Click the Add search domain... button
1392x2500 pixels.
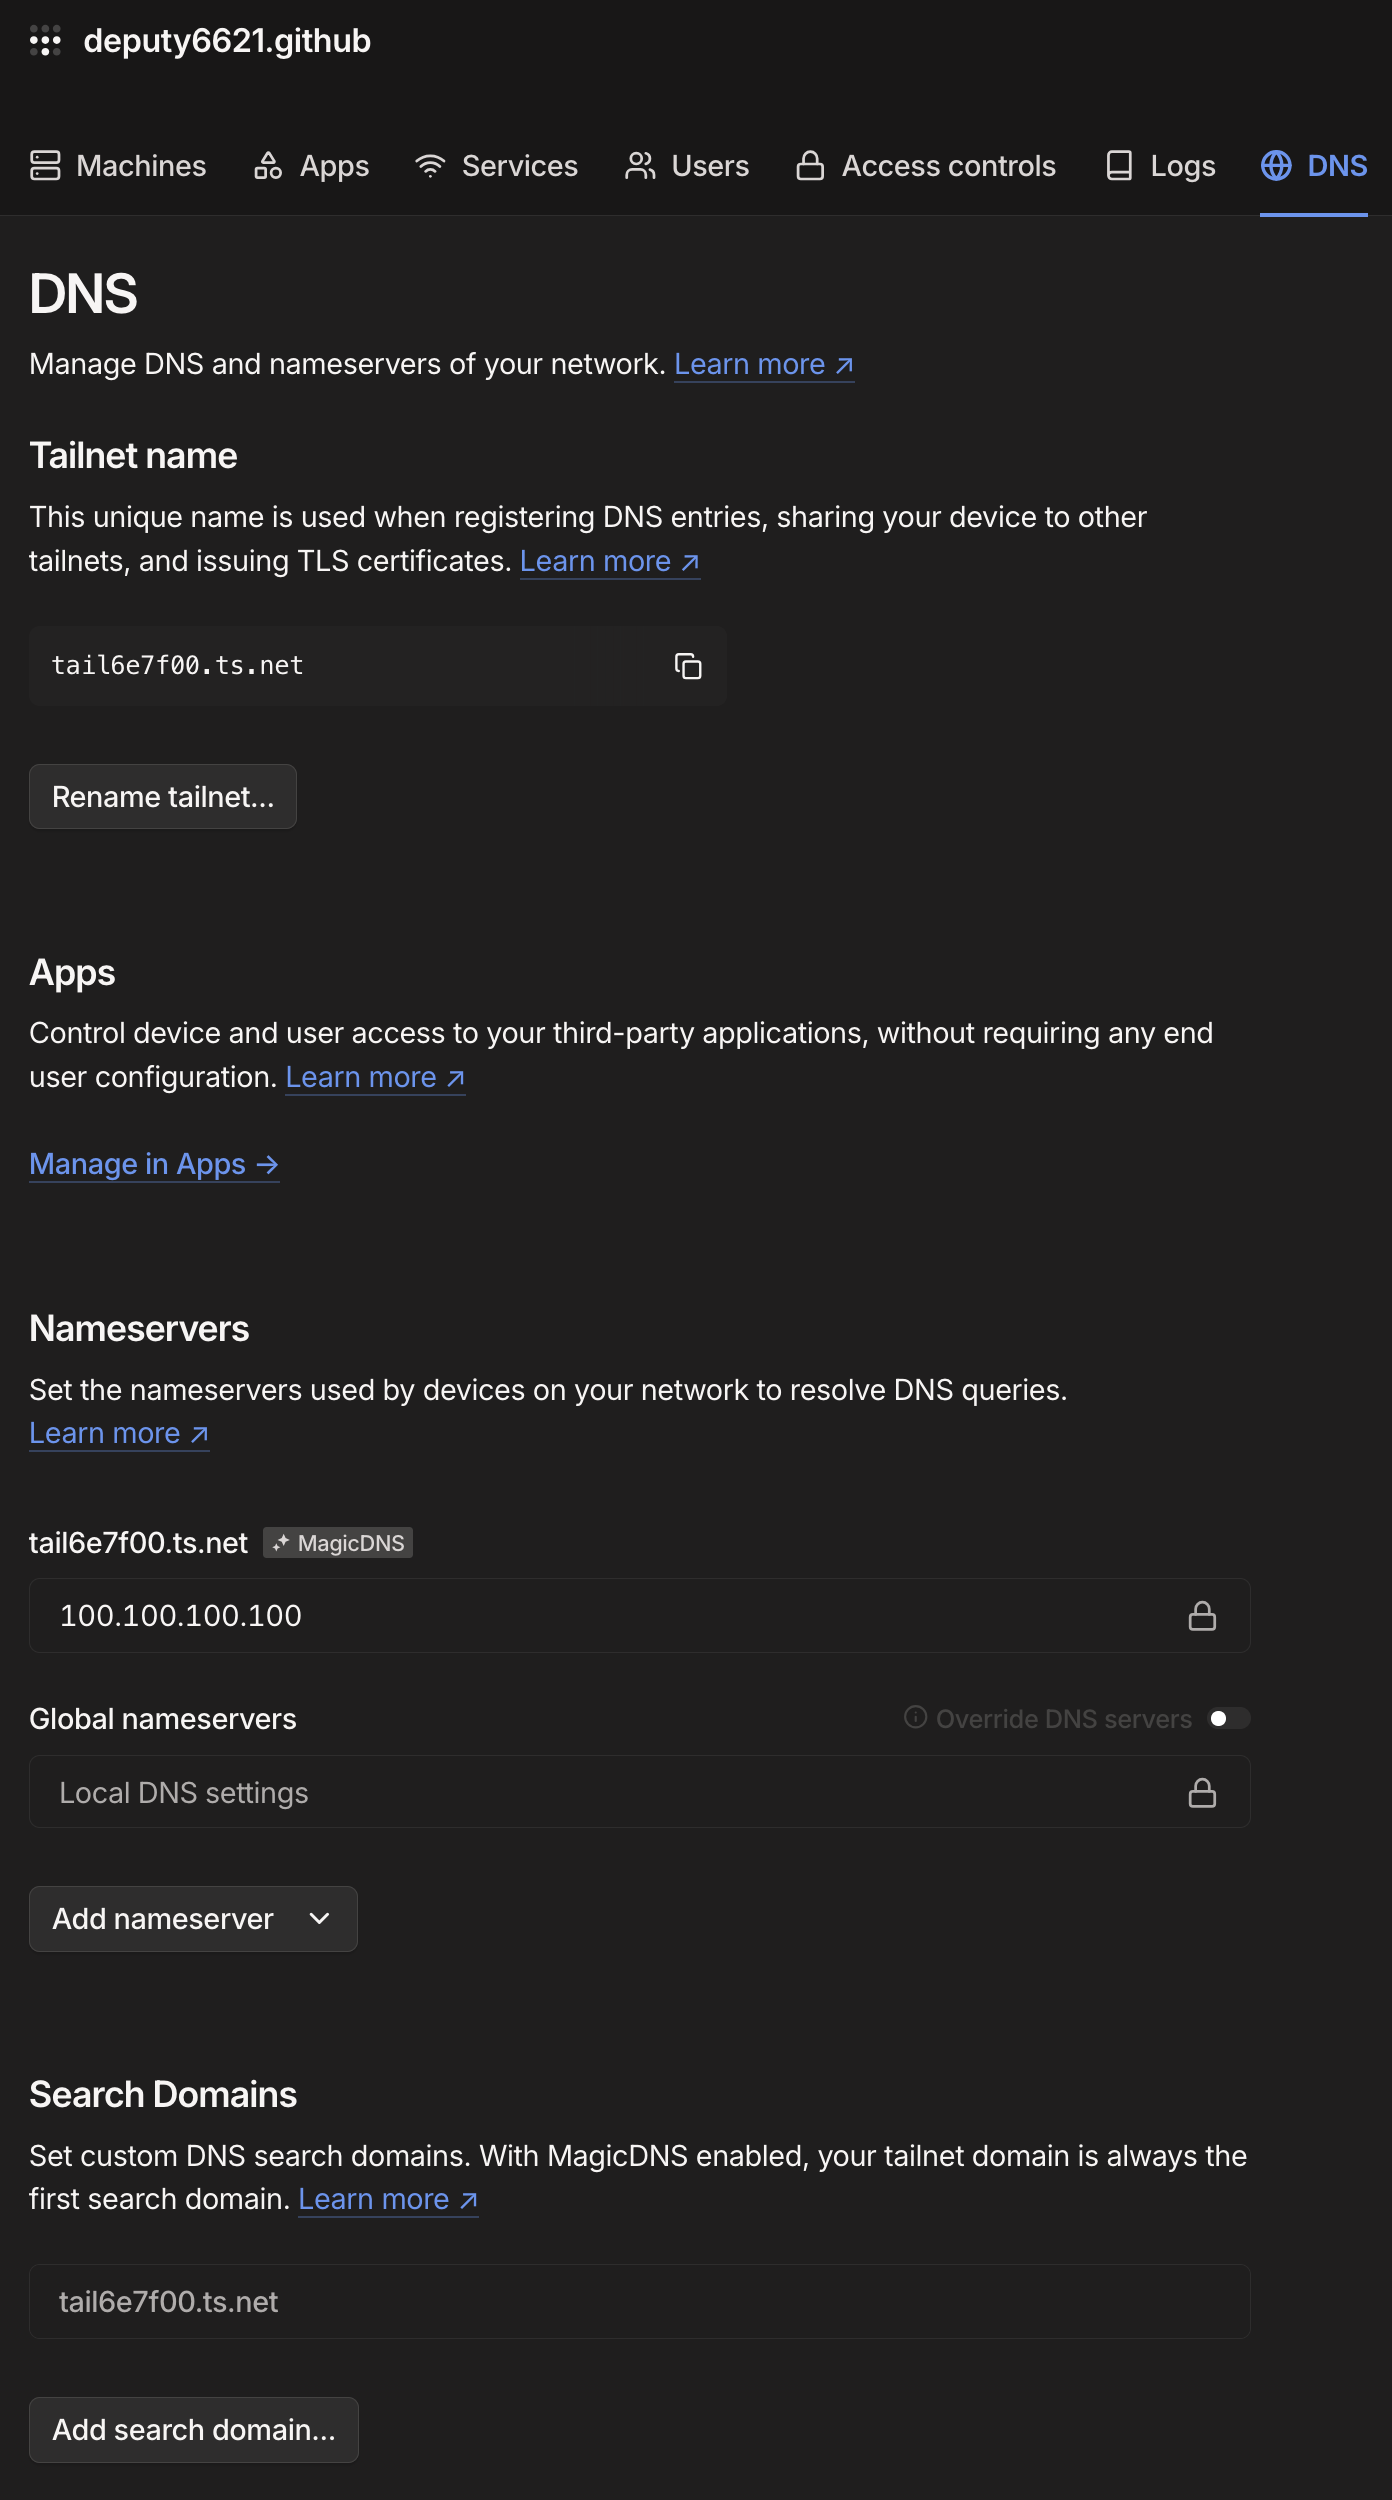pyautogui.click(x=194, y=2430)
